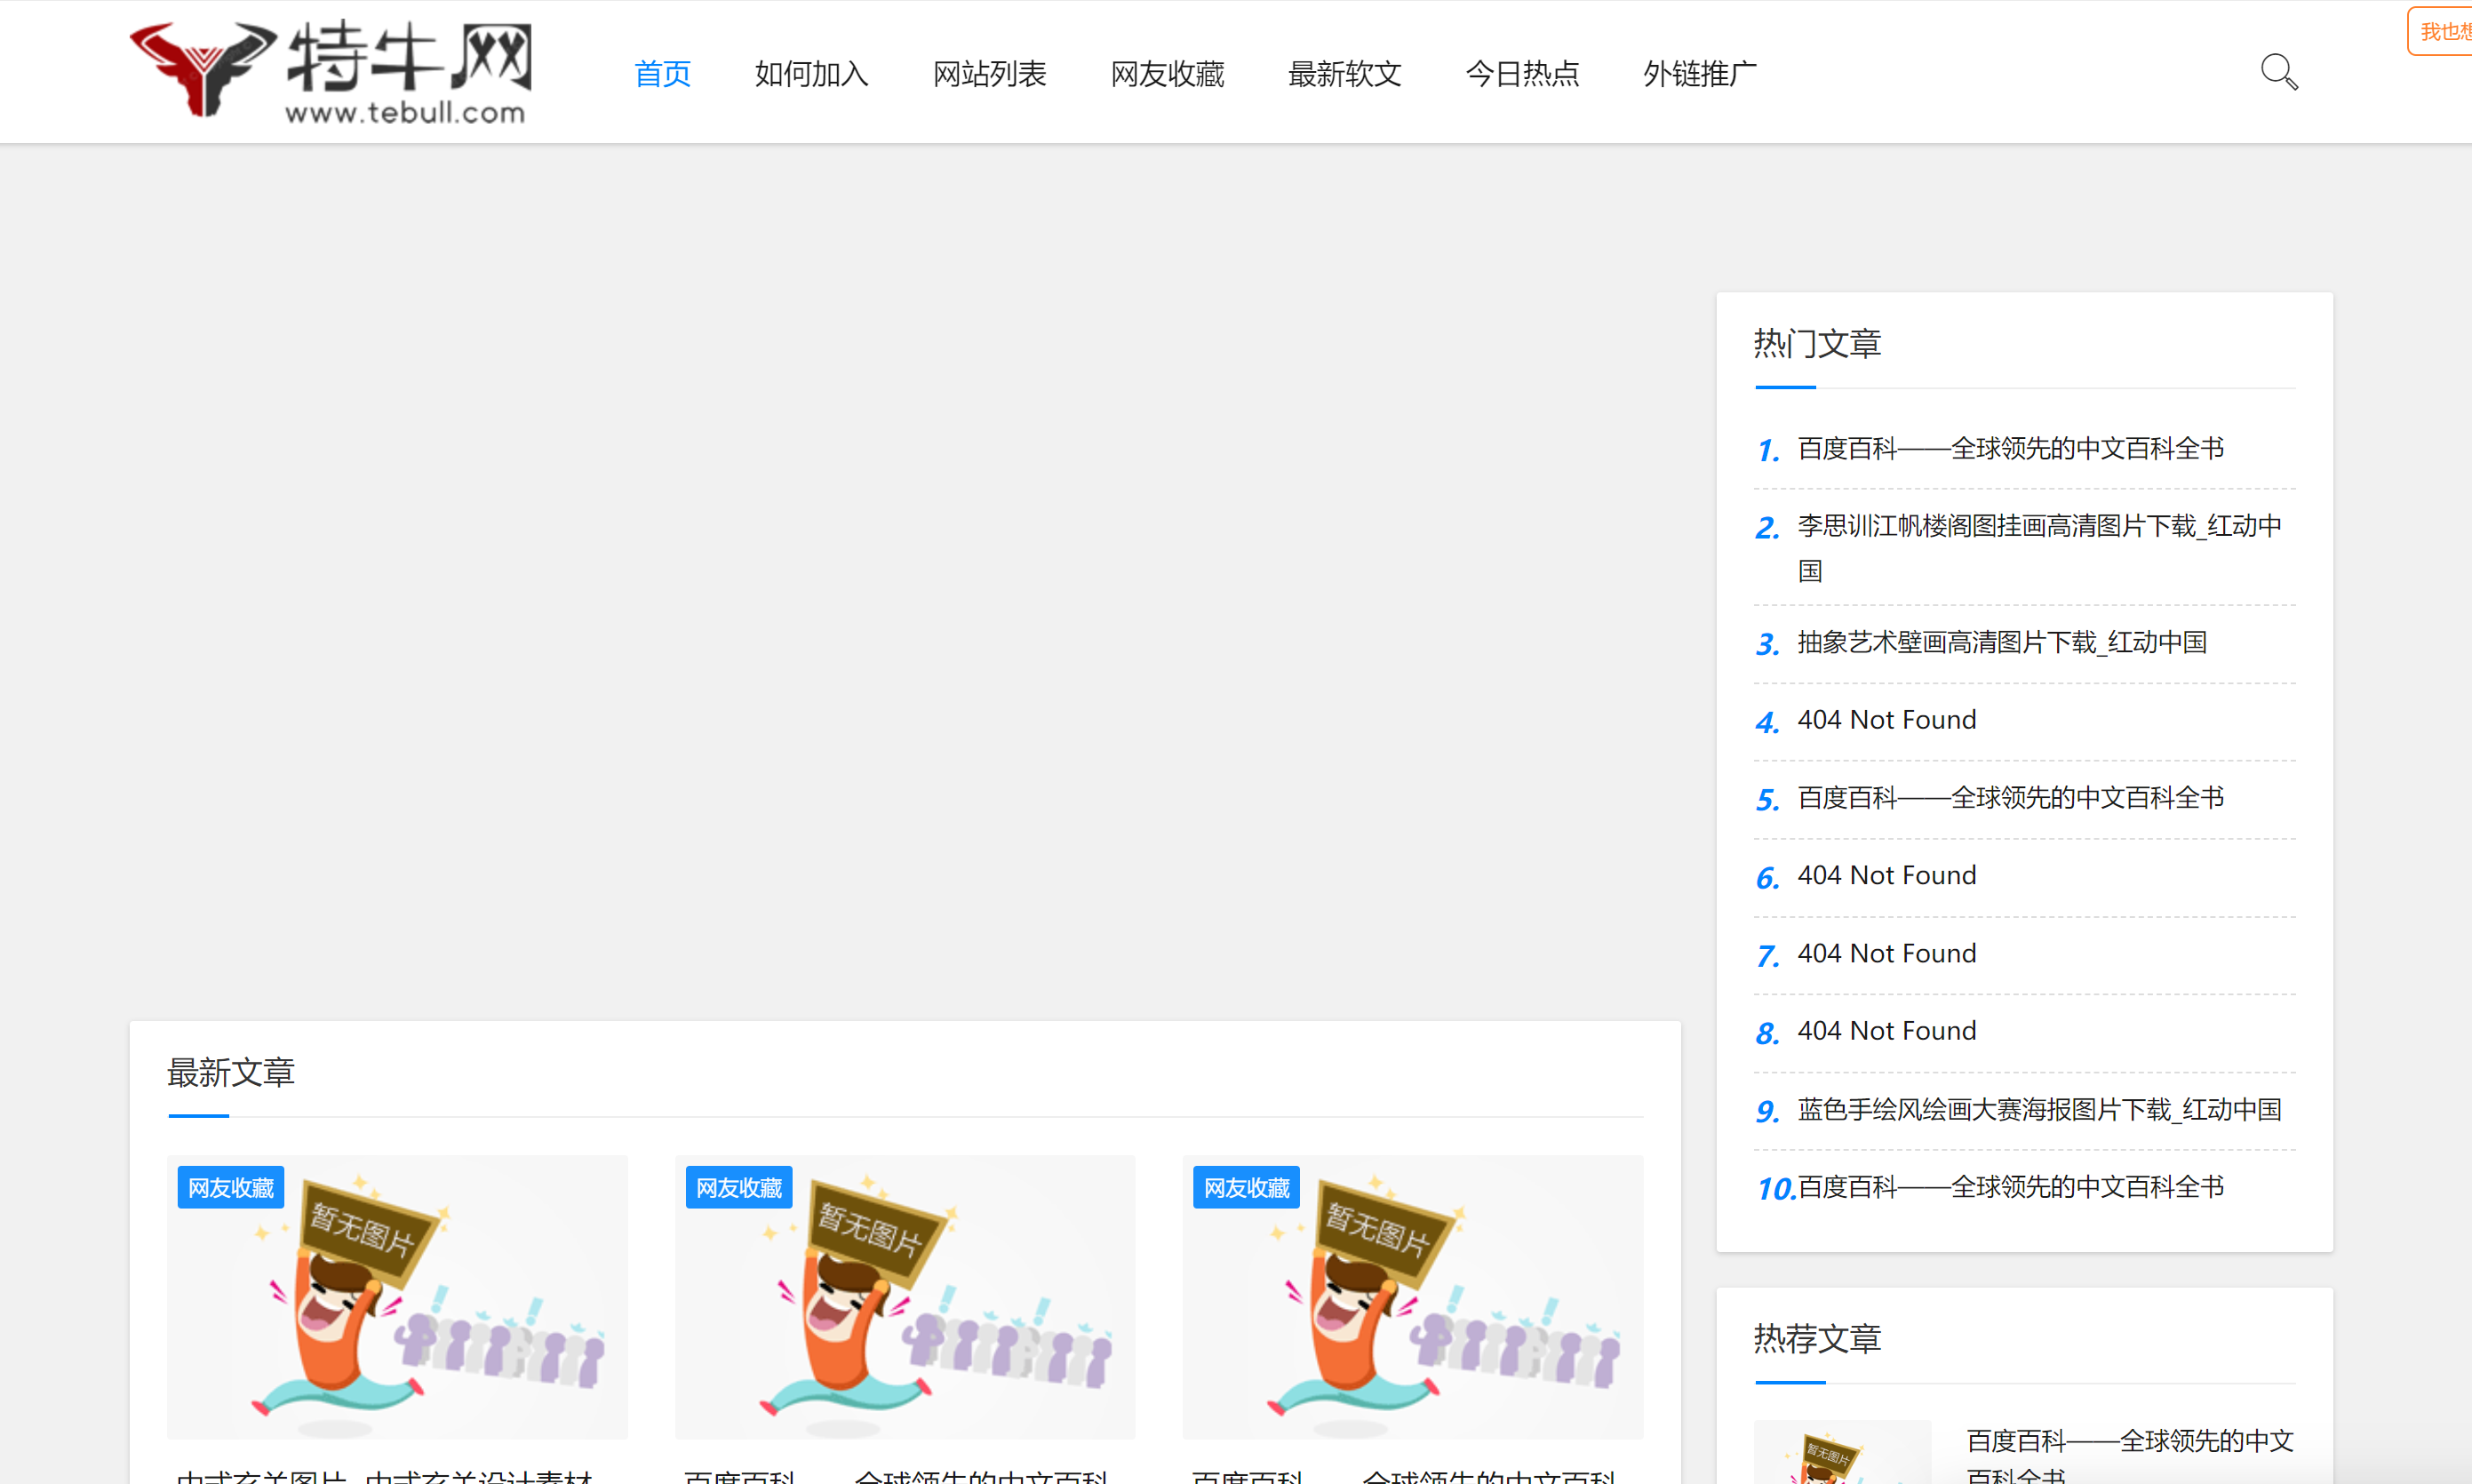This screenshot has height=1484, width=2472.
Task: Click the fourth 404 Not Found entry
Action: coord(1886,1030)
